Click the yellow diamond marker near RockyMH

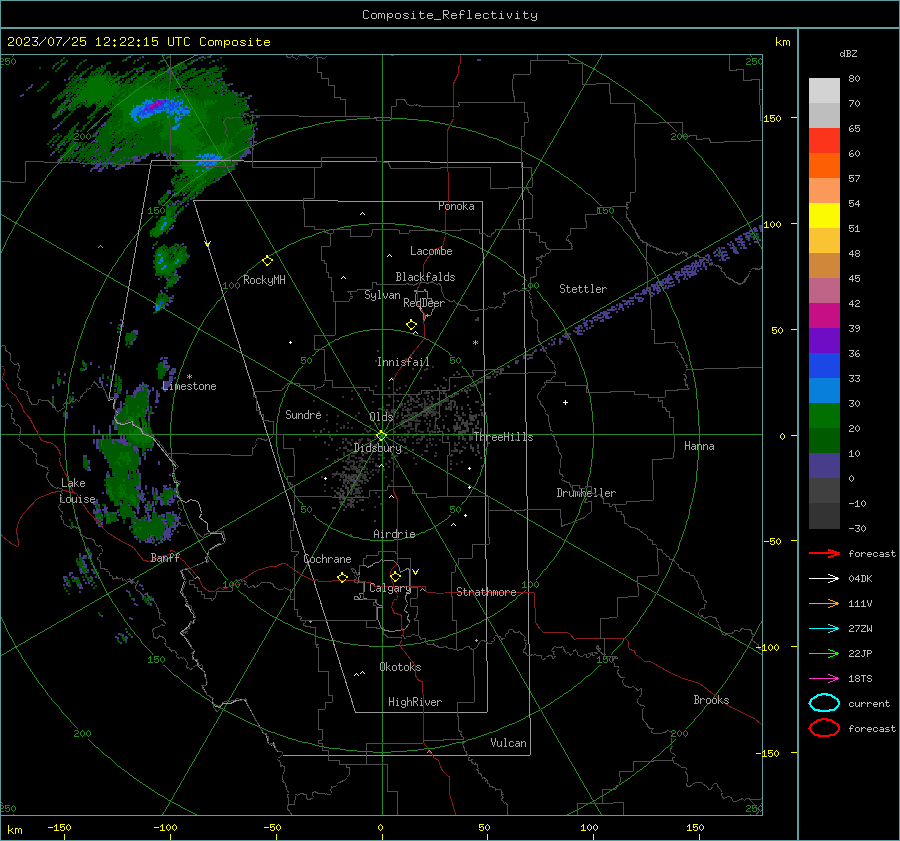point(267,261)
